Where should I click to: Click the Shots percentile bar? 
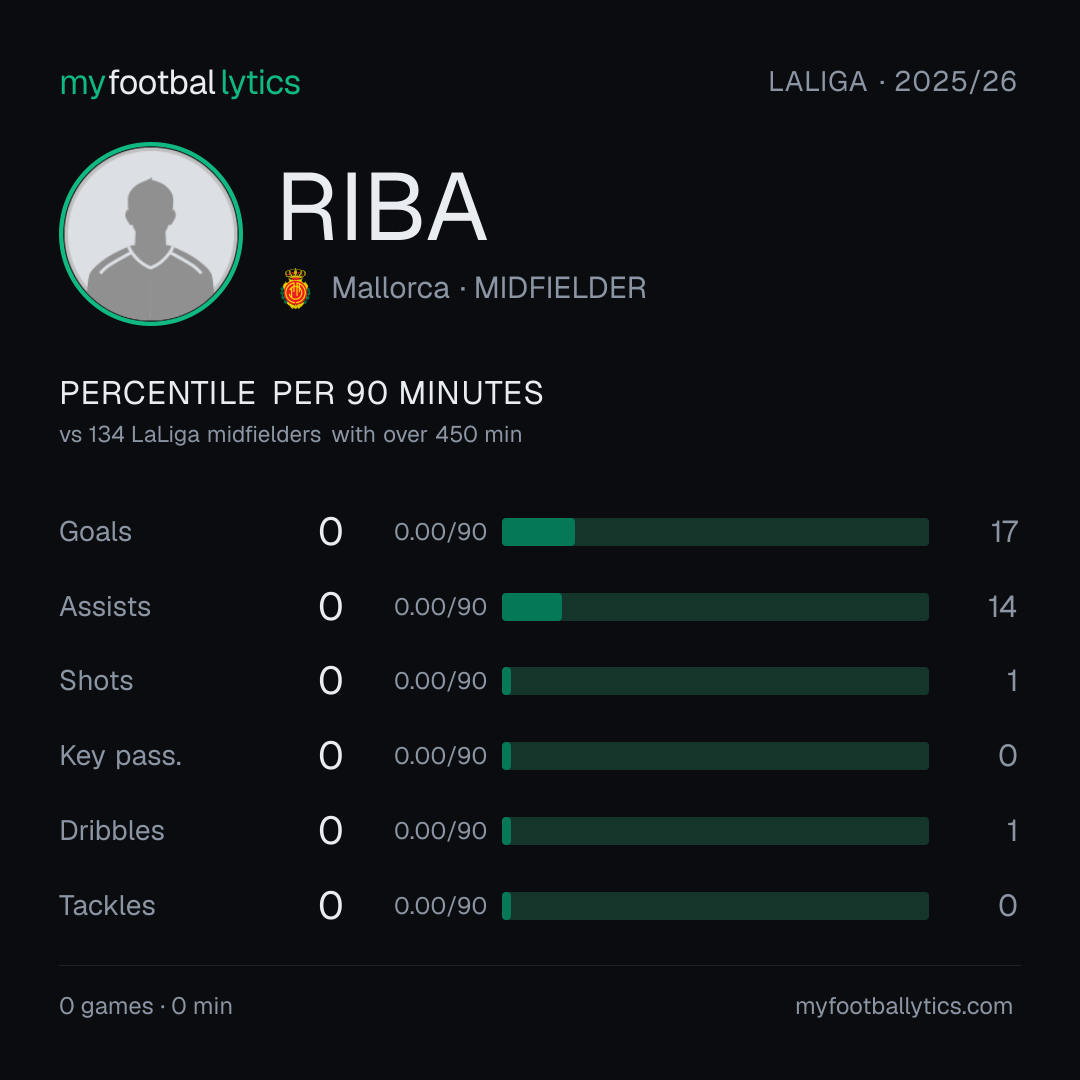[715, 681]
